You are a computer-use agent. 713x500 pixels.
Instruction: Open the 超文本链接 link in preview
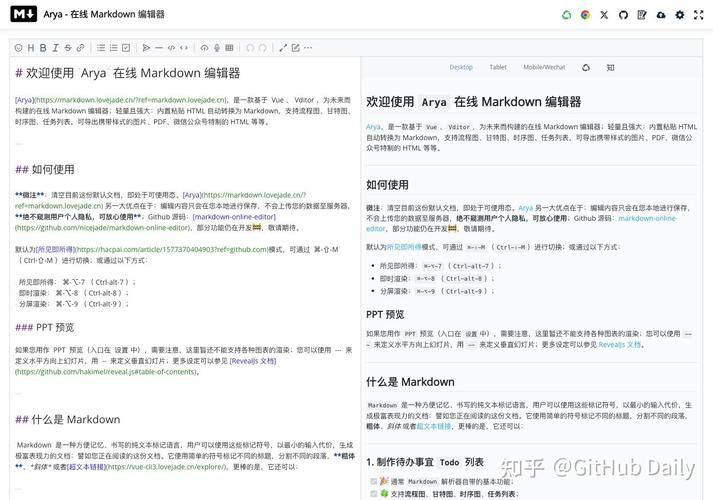point(434,426)
